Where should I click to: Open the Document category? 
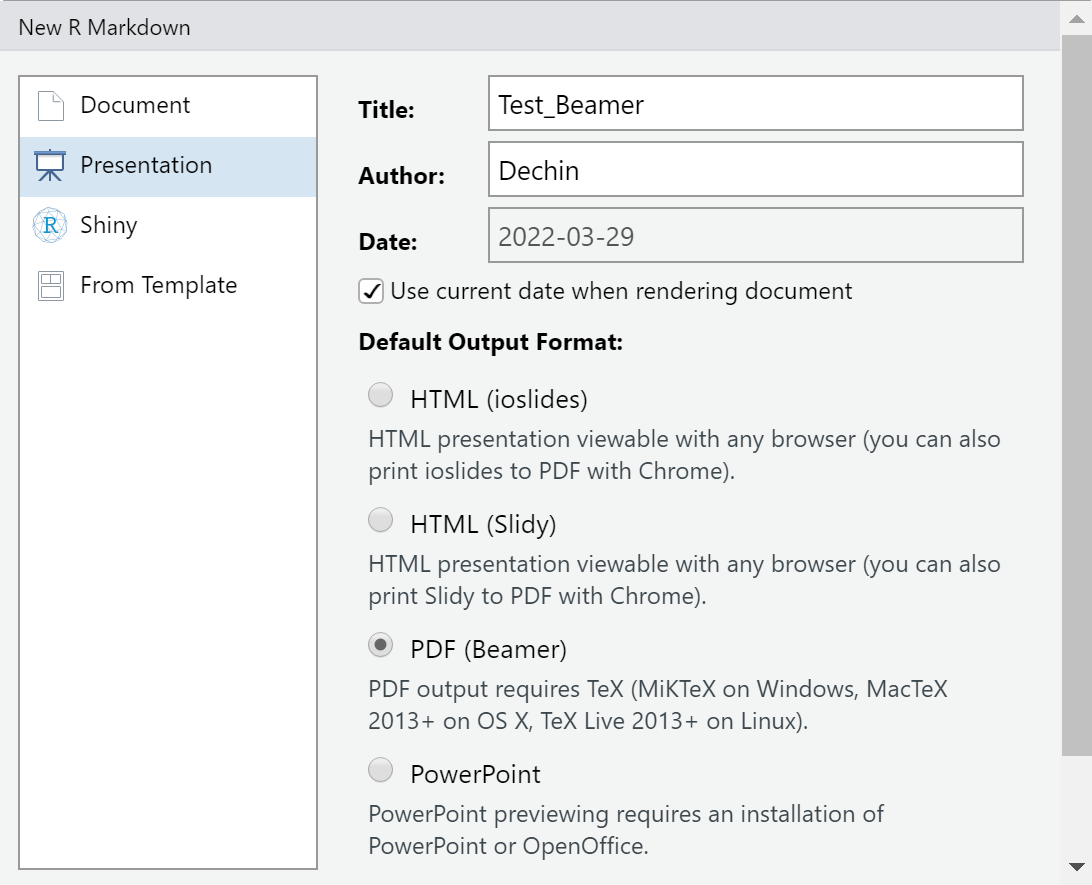135,106
